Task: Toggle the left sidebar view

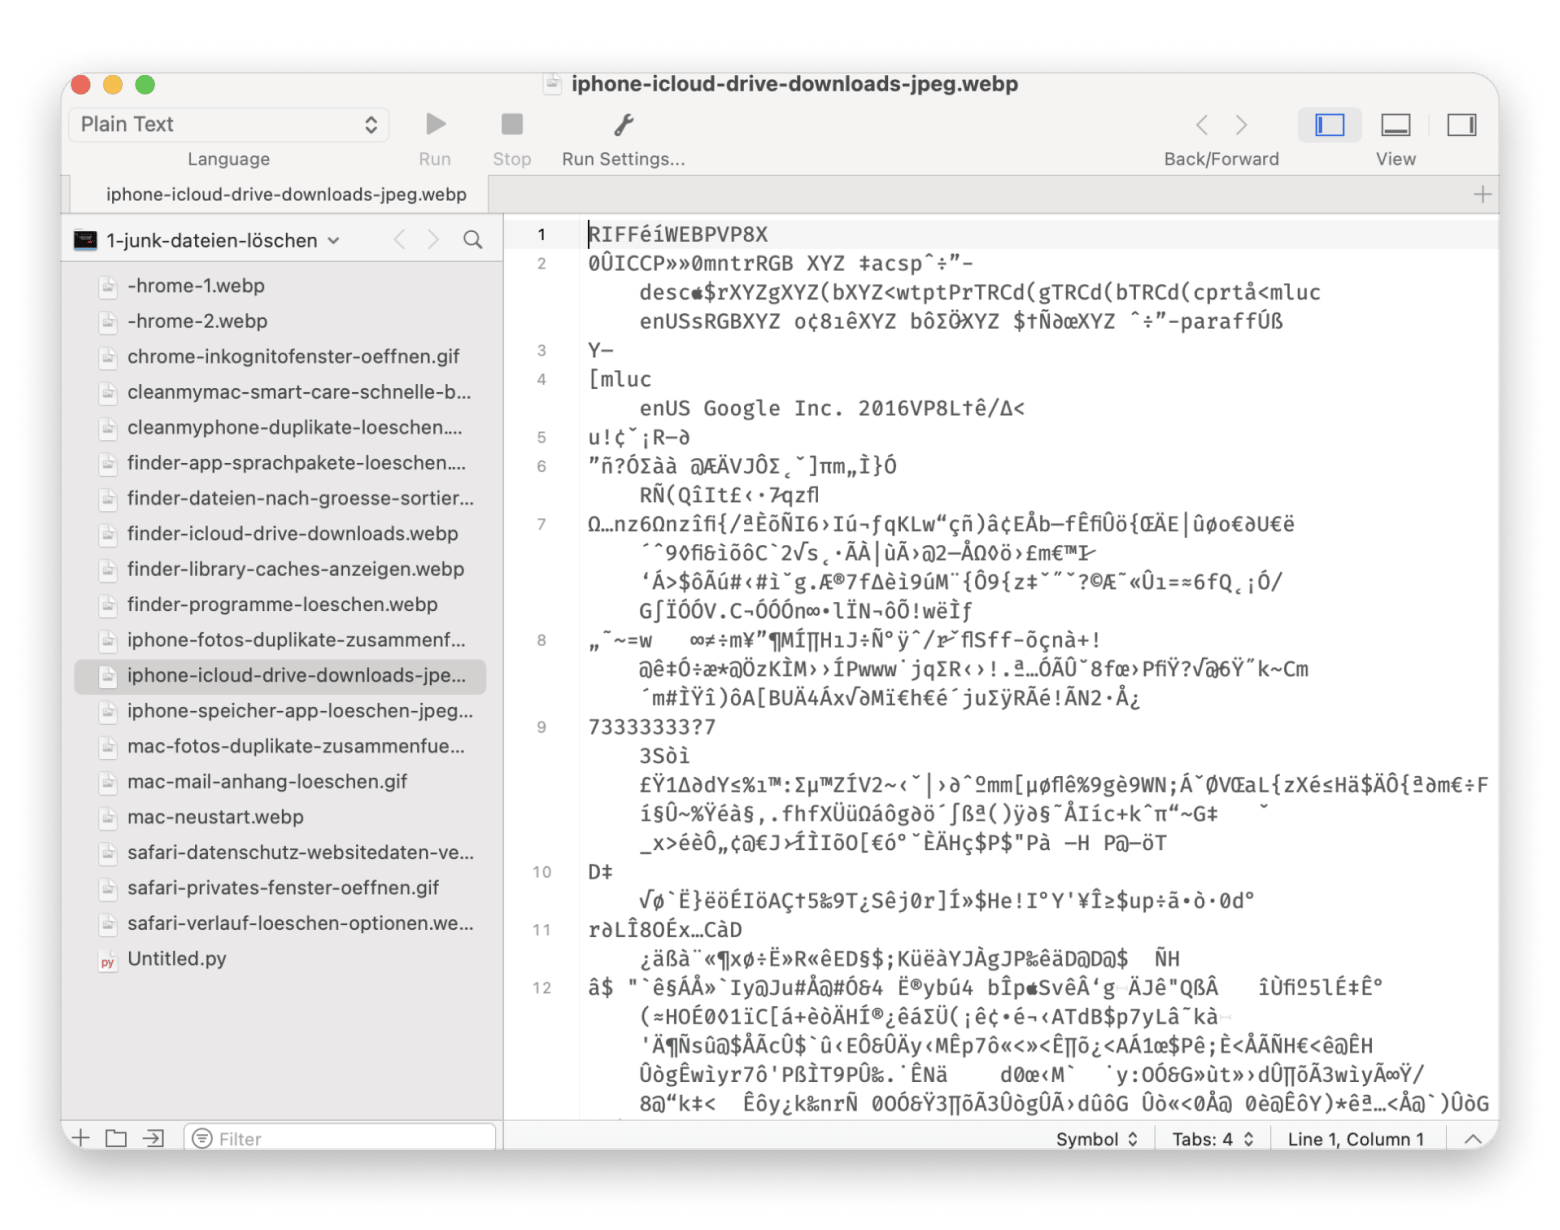Action: 1329,125
